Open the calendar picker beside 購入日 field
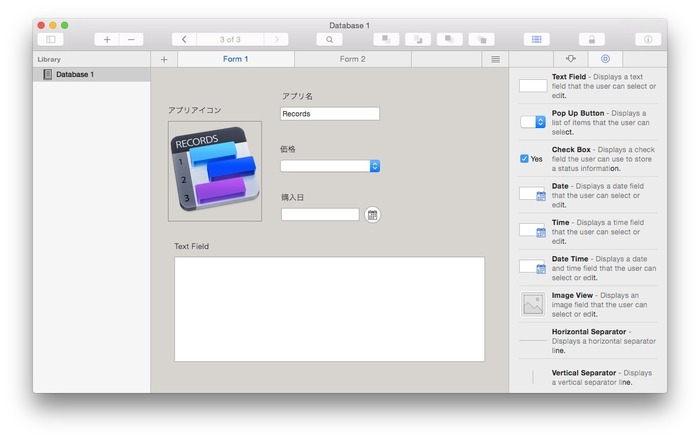 (372, 215)
